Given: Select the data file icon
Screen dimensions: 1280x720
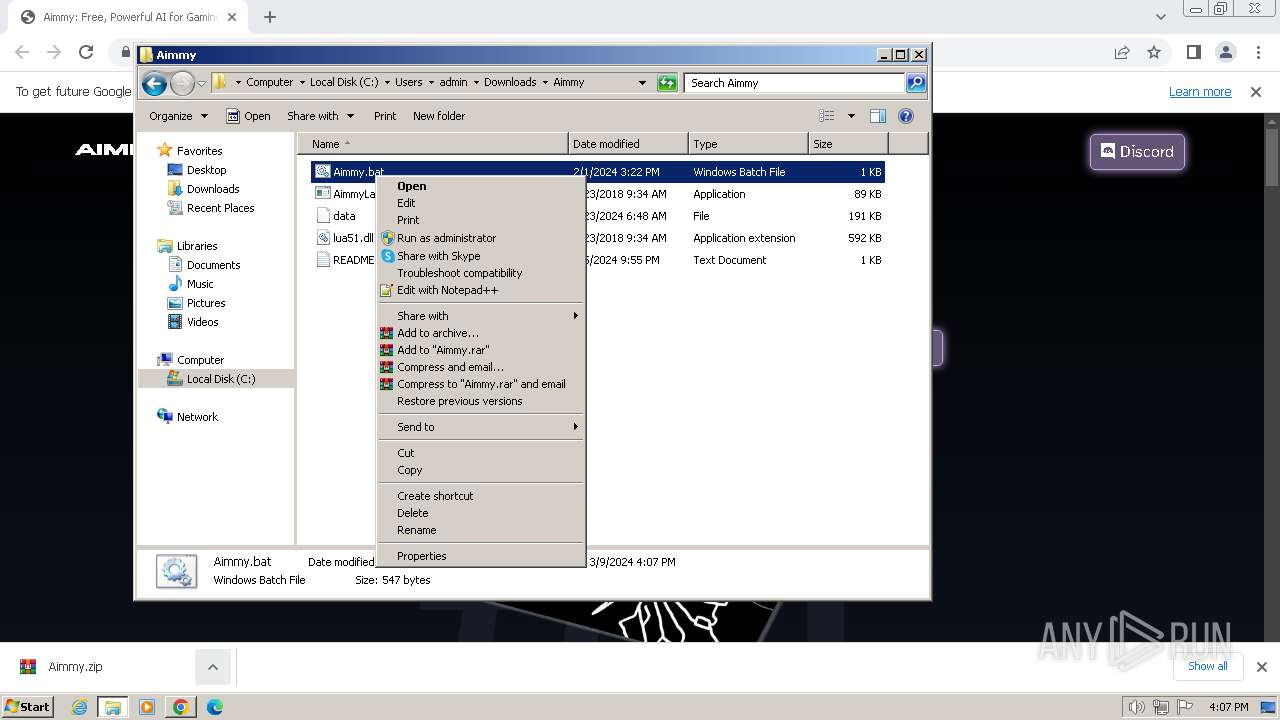Looking at the screenshot, I should (x=322, y=216).
